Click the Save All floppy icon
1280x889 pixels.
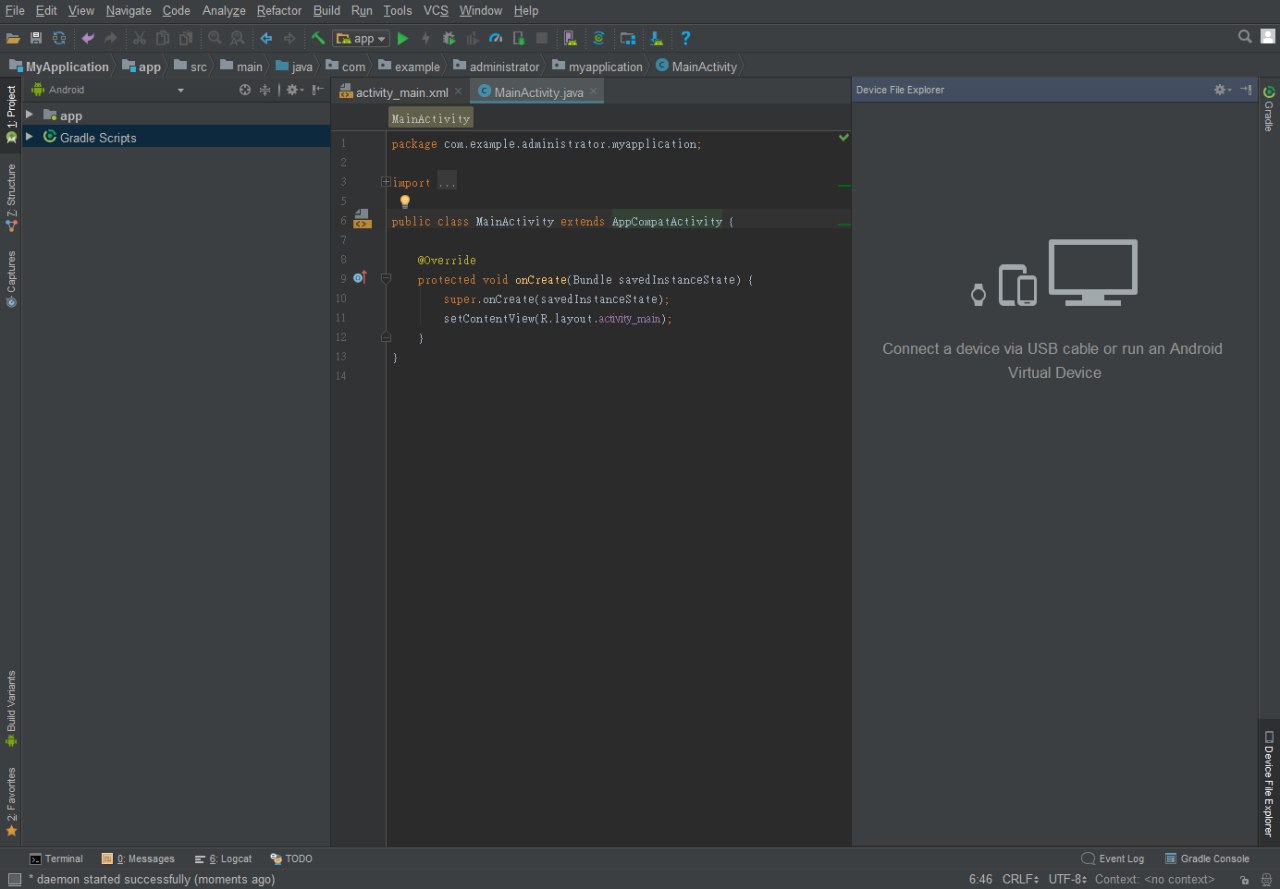point(36,38)
